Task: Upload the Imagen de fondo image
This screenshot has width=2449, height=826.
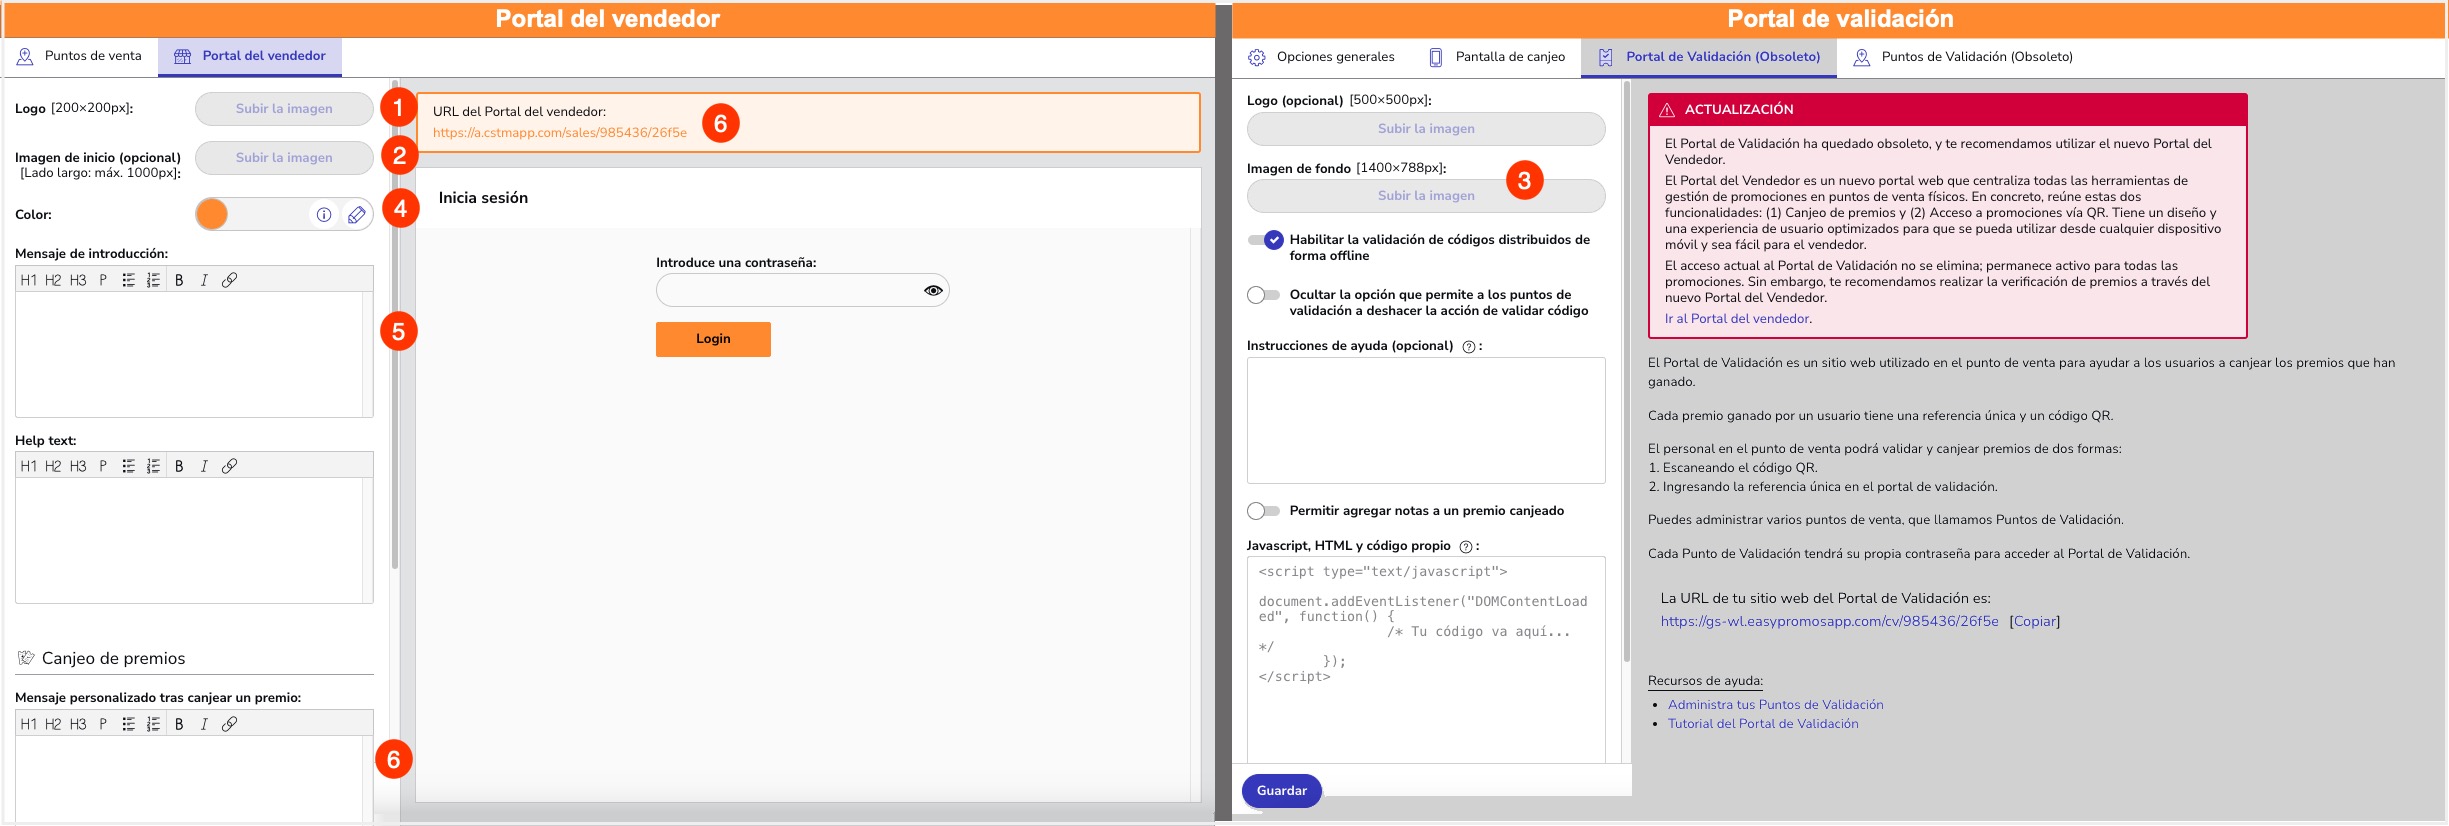Action: pyautogui.click(x=1426, y=196)
